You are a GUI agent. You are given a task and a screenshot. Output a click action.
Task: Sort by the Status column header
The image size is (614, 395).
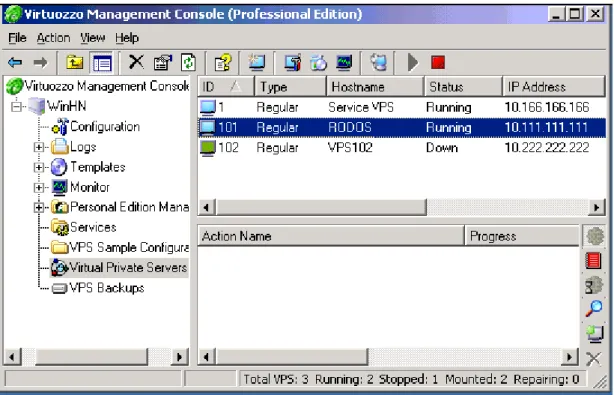pos(463,87)
